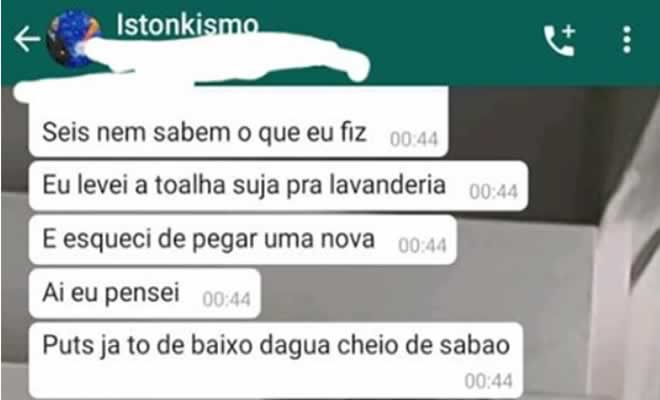
Task: Click timestamp on the last sabao message
Action: (488, 381)
